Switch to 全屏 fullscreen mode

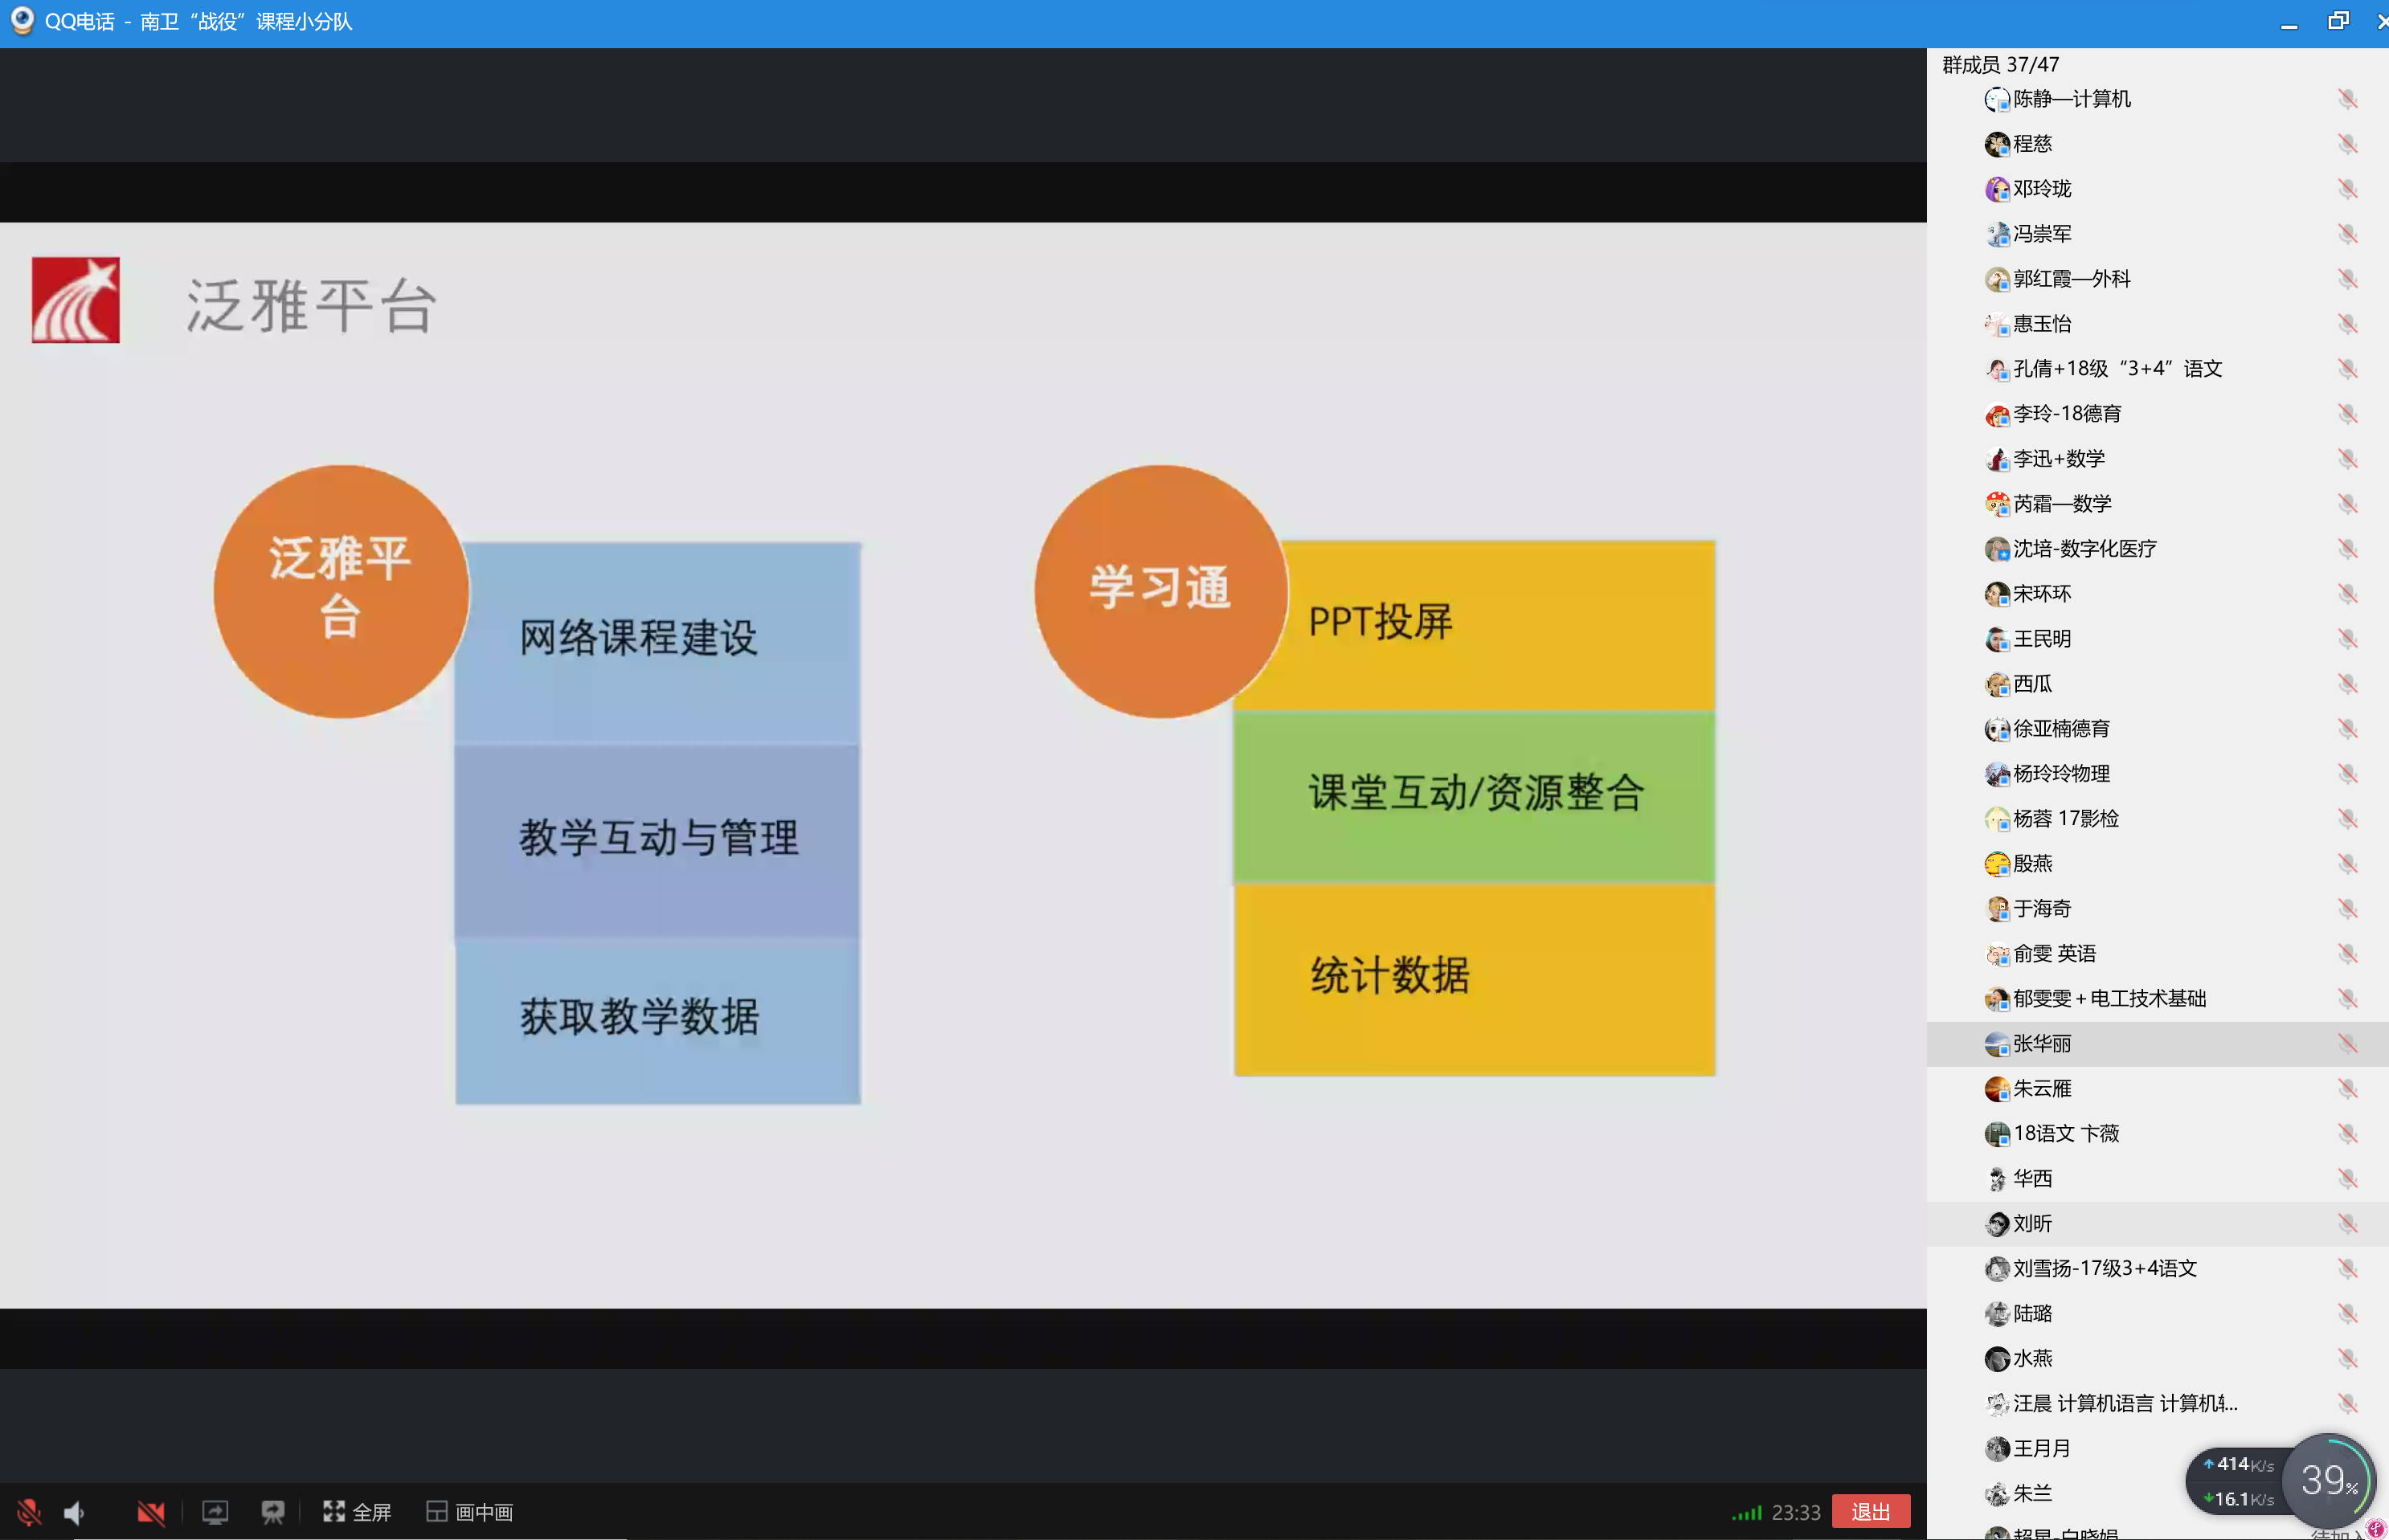click(x=357, y=1512)
